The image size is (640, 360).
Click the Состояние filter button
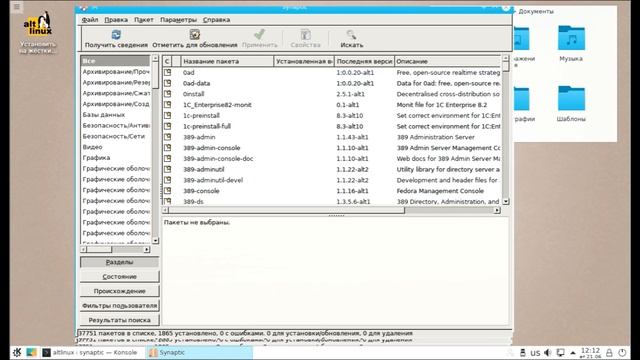(120, 277)
